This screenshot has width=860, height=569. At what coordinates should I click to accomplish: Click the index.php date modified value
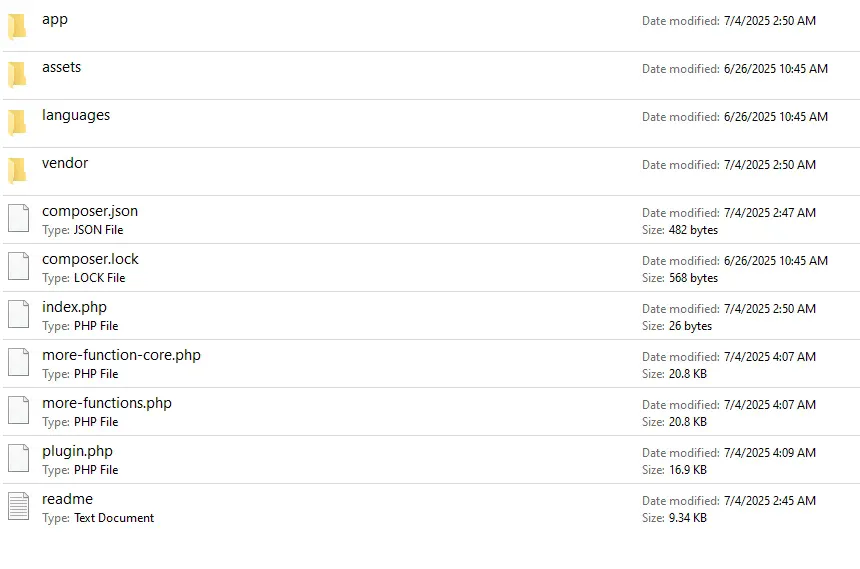pos(769,309)
